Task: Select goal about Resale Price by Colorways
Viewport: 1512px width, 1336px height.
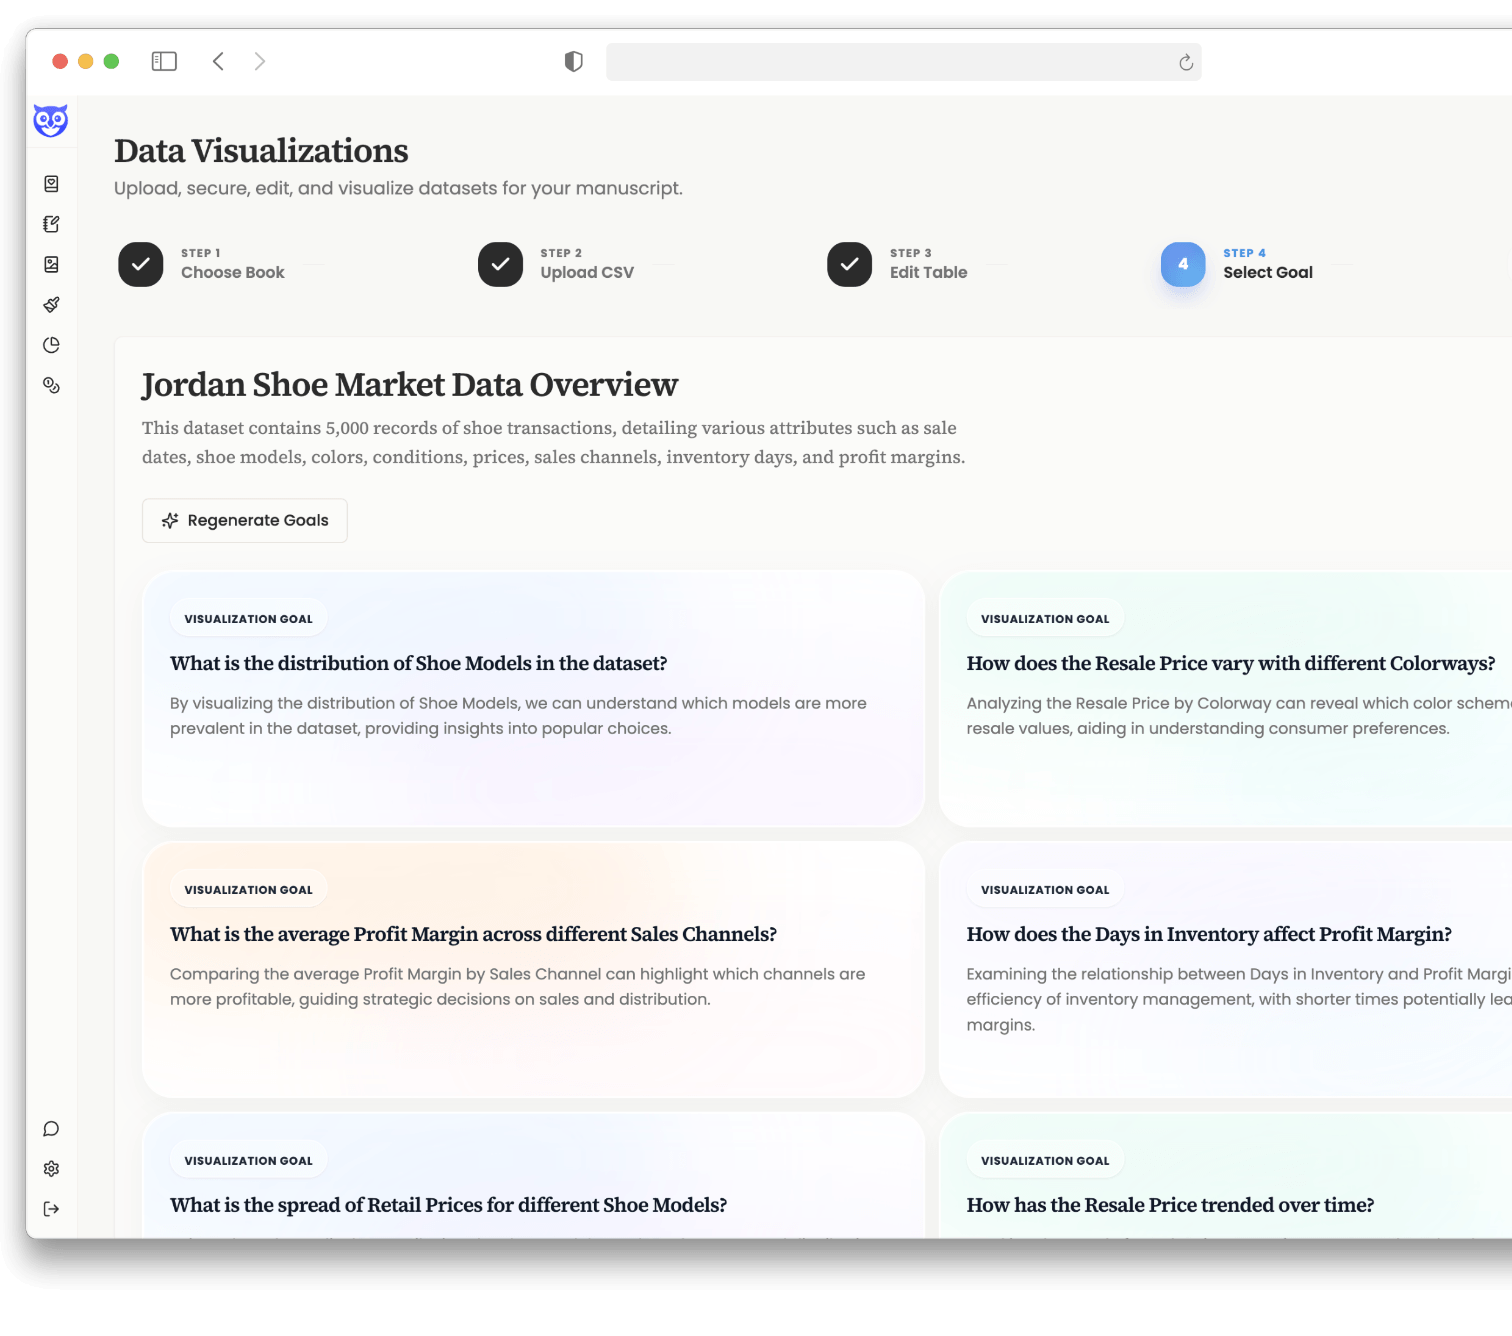Action: click(x=1226, y=698)
